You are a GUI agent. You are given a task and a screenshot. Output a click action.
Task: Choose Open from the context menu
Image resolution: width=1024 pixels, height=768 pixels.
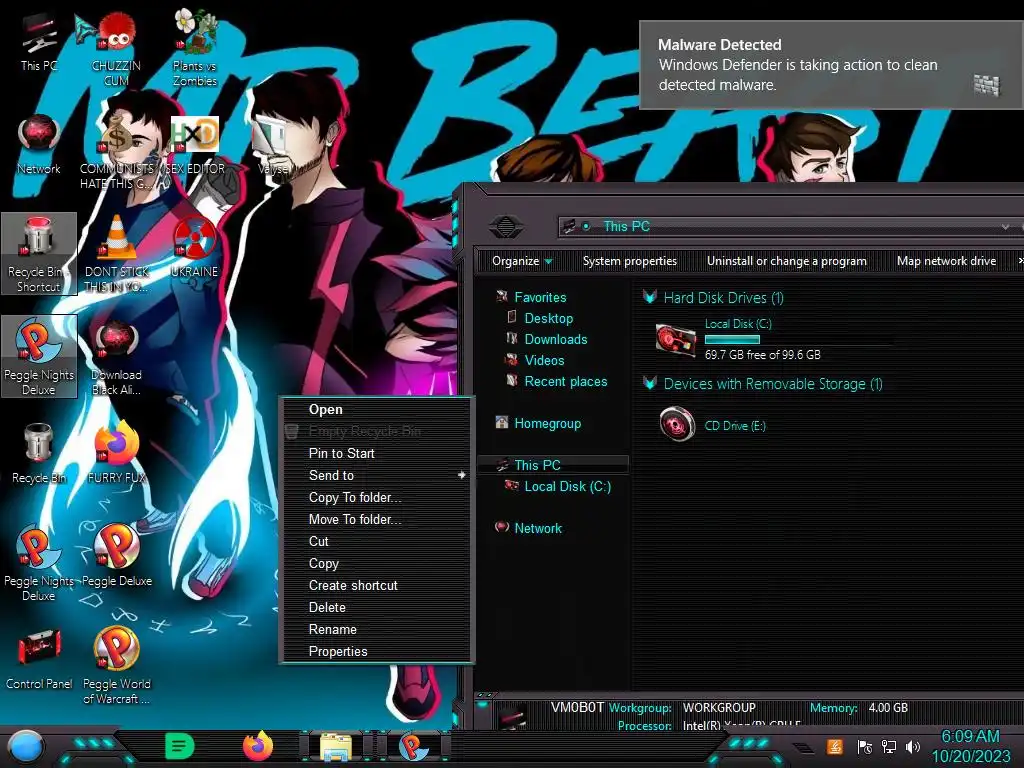coord(376,409)
